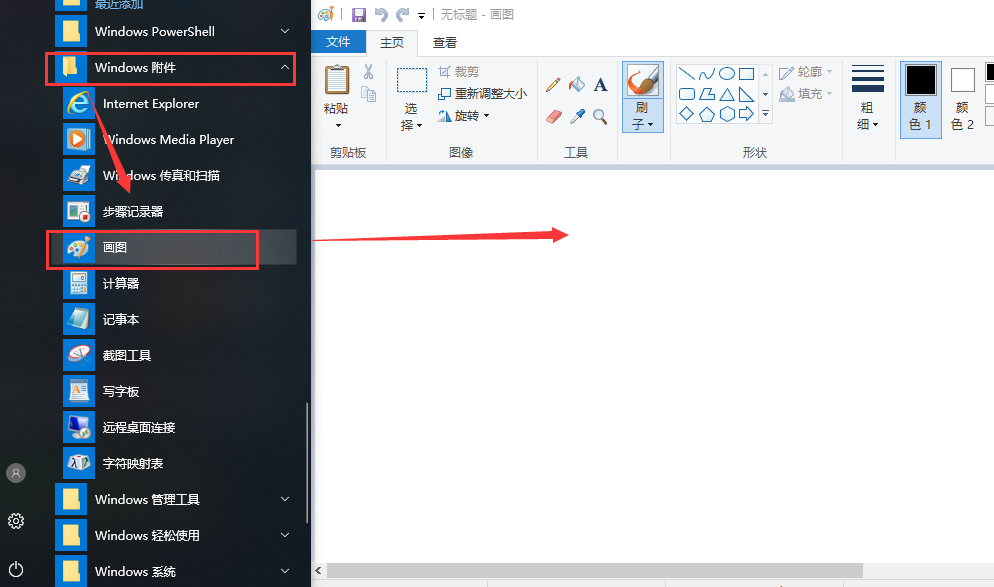Expand the 旋转 rotate dropdown
The height and width of the screenshot is (587, 994).
pos(465,116)
